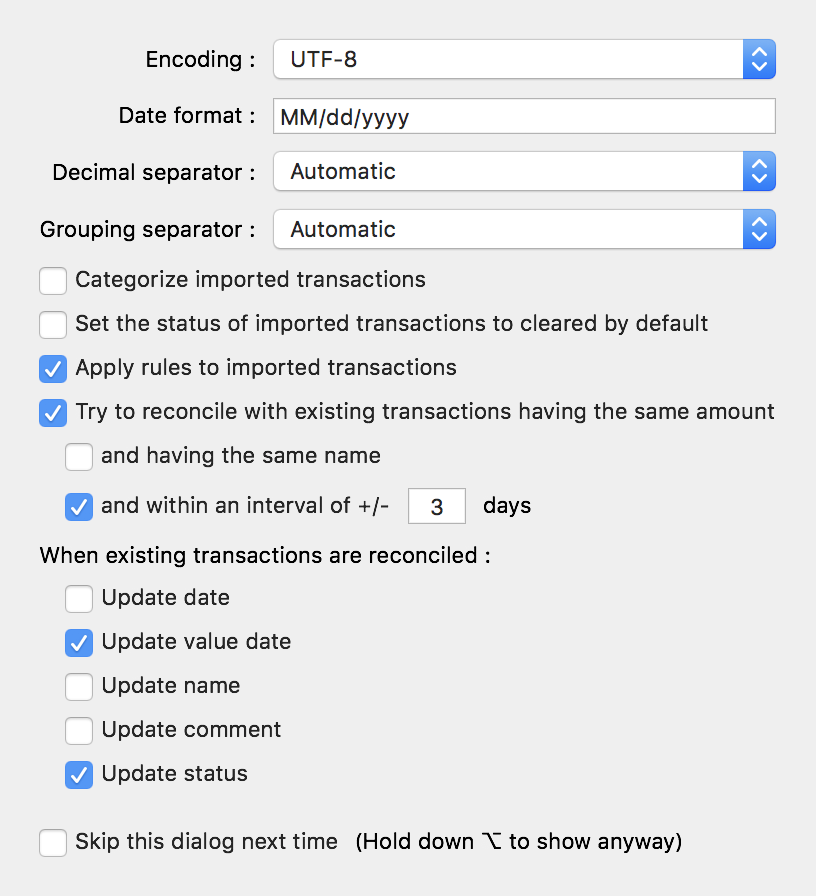Uncheck the Update value date option

pyautogui.click(x=79, y=643)
